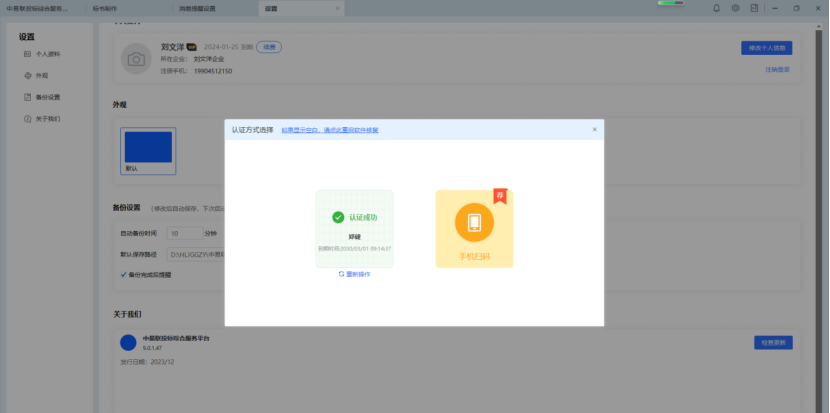Click the 自动备份时间 minutes input field
This screenshot has width=830, height=413.
[x=181, y=233]
